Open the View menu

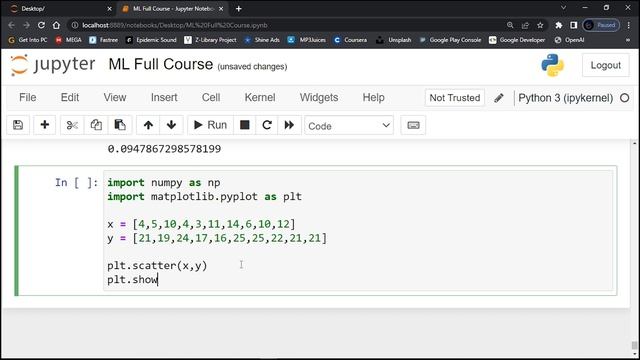pyautogui.click(x=115, y=98)
